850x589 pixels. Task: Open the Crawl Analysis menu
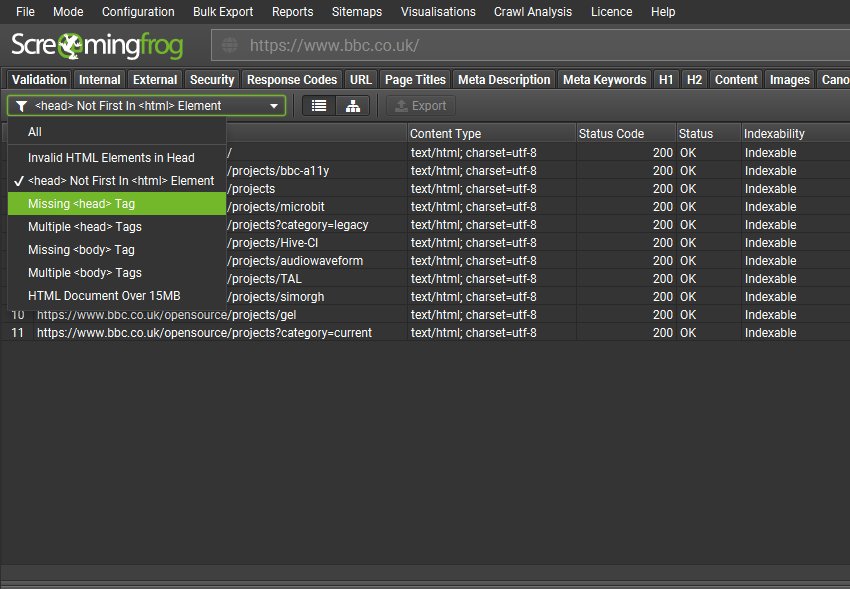point(533,12)
